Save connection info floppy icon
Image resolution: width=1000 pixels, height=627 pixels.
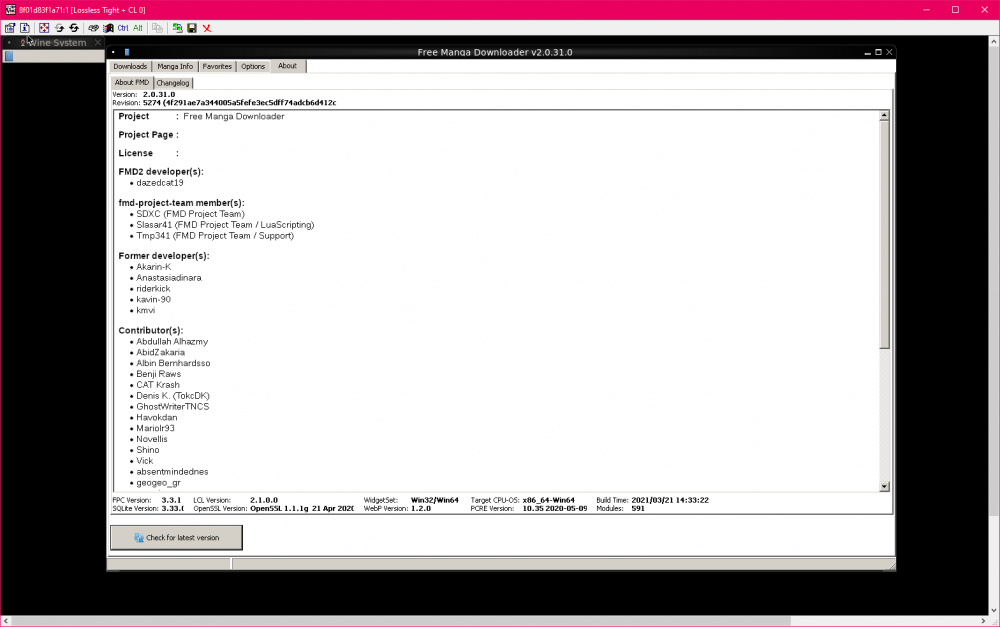pyautogui.click(x=191, y=28)
